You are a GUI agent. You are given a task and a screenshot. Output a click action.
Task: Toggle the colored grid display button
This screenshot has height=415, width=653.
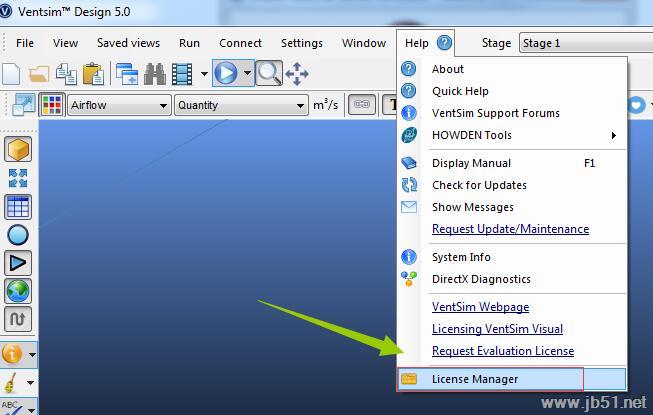pos(52,105)
